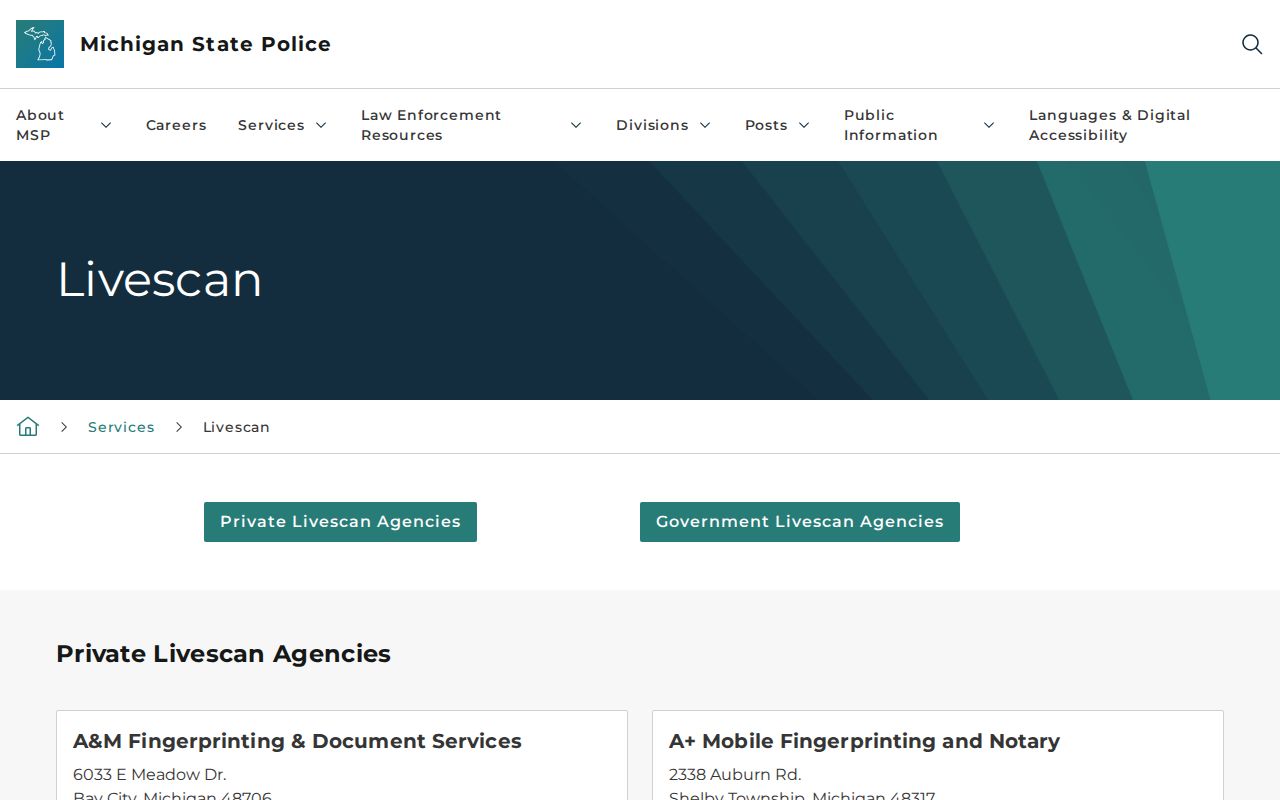Click the Livescan banner heading
The height and width of the screenshot is (800, 1280).
coord(160,279)
